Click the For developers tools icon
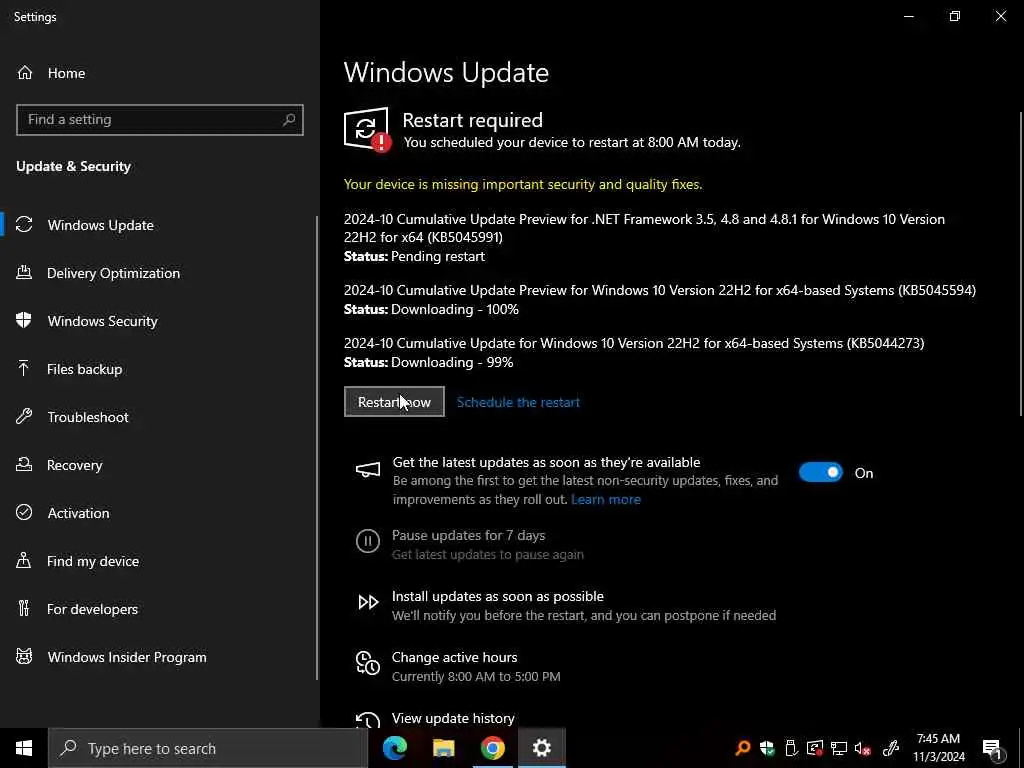Screen dimensions: 1024x768 click(24, 609)
